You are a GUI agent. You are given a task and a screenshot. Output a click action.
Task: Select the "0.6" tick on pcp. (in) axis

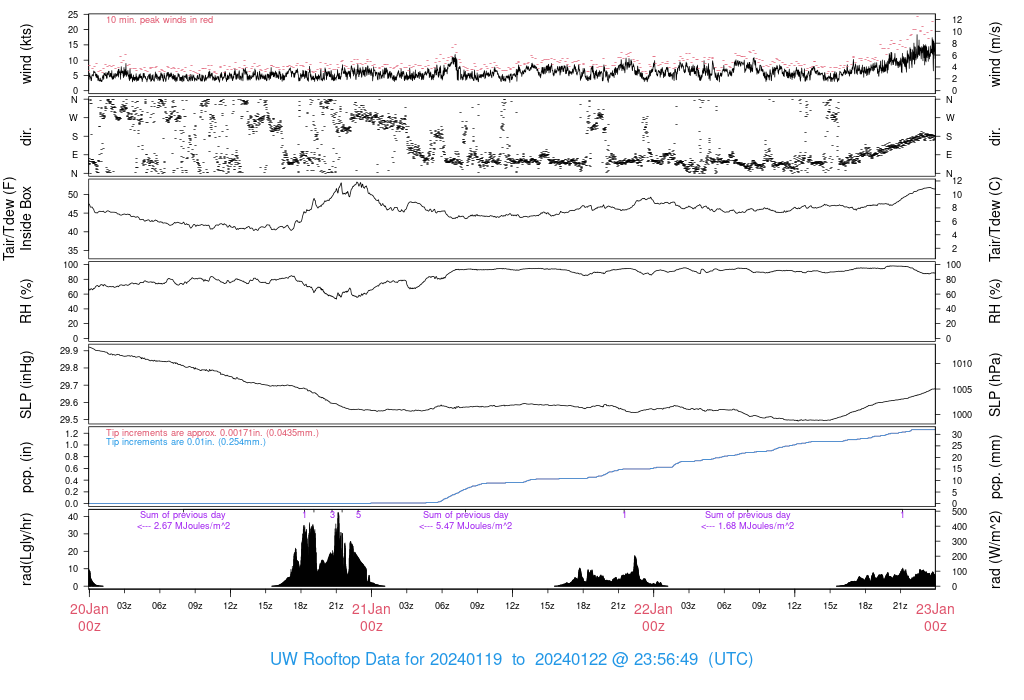coord(72,469)
